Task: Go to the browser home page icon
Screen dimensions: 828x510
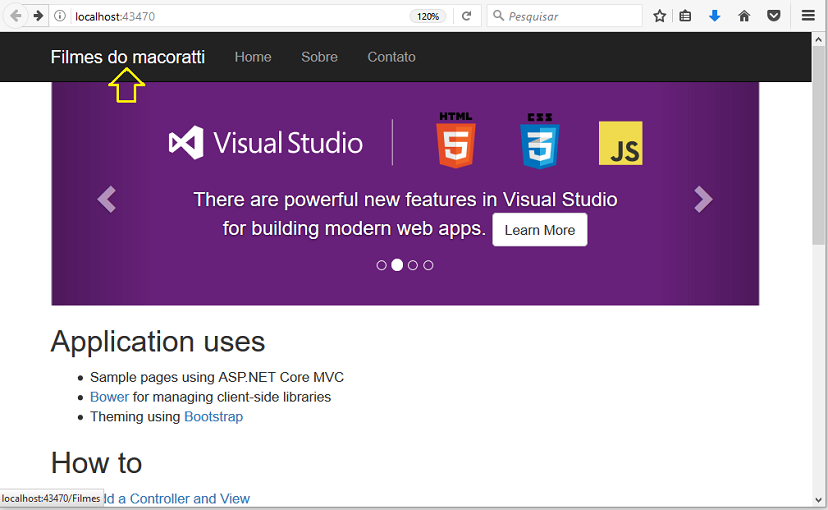Action: tap(744, 16)
